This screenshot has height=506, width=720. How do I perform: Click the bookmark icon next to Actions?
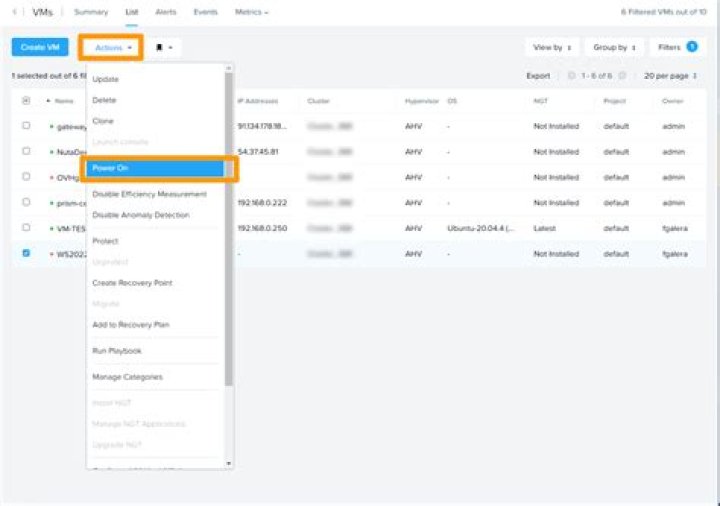point(159,47)
